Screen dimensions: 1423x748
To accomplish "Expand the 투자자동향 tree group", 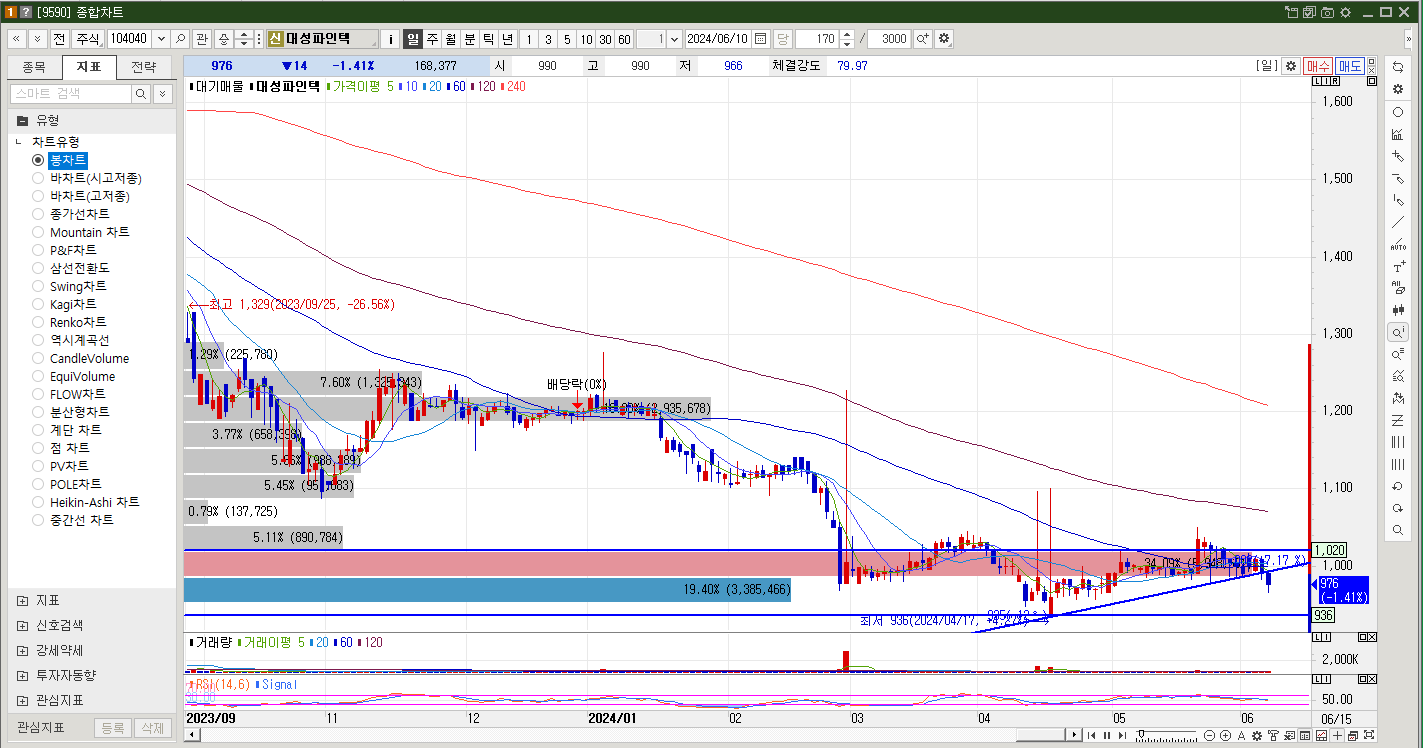I will click(x=22, y=675).
